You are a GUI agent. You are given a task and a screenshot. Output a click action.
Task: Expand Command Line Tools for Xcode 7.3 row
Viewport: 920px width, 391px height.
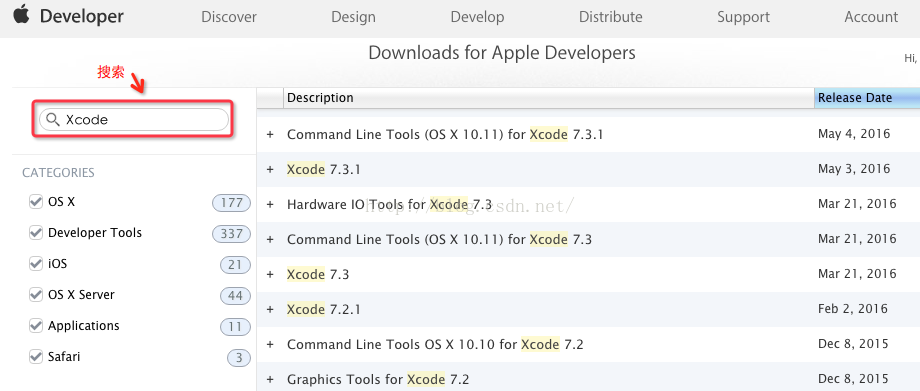point(270,240)
